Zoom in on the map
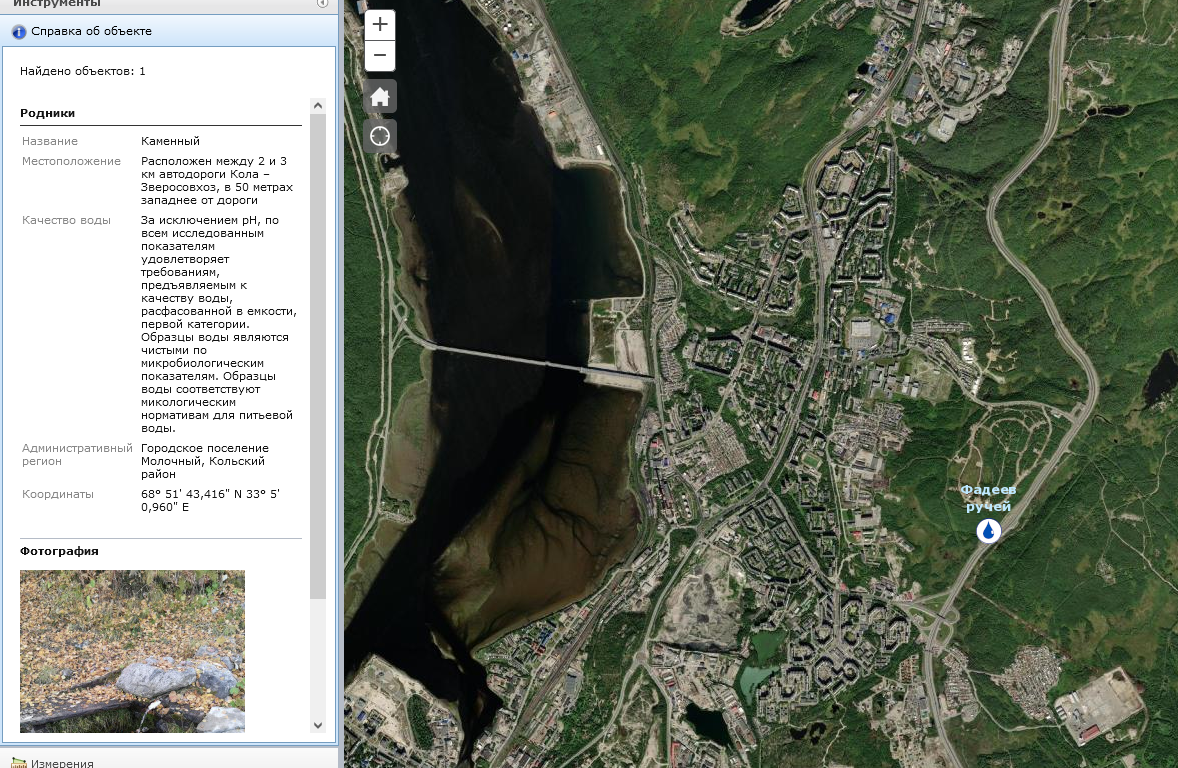 (380, 25)
